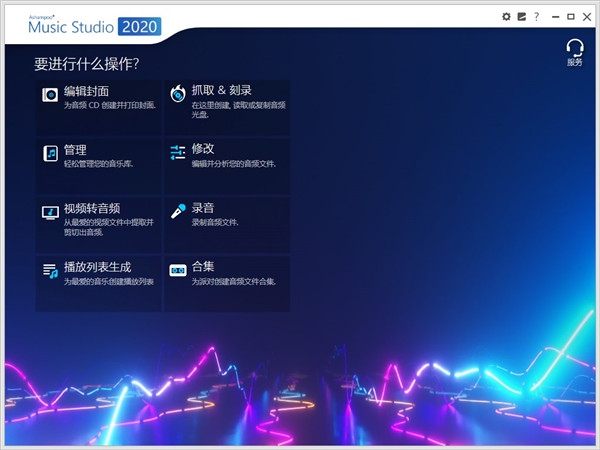Choose the 管理 title text

click(75, 150)
